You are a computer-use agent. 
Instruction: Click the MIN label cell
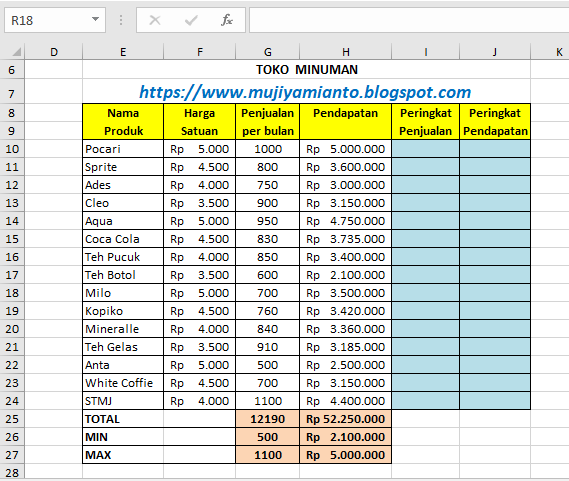tap(123, 437)
